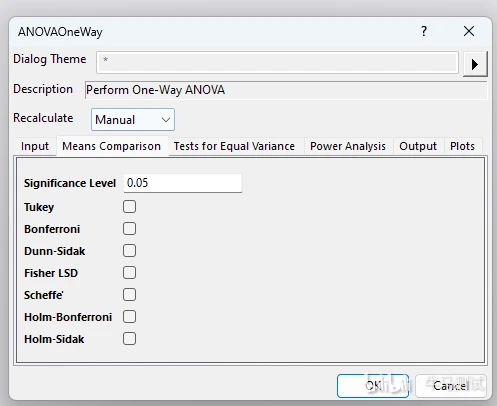Close the ANOVAOneWay dialog
497x406 pixels.
[469, 31]
